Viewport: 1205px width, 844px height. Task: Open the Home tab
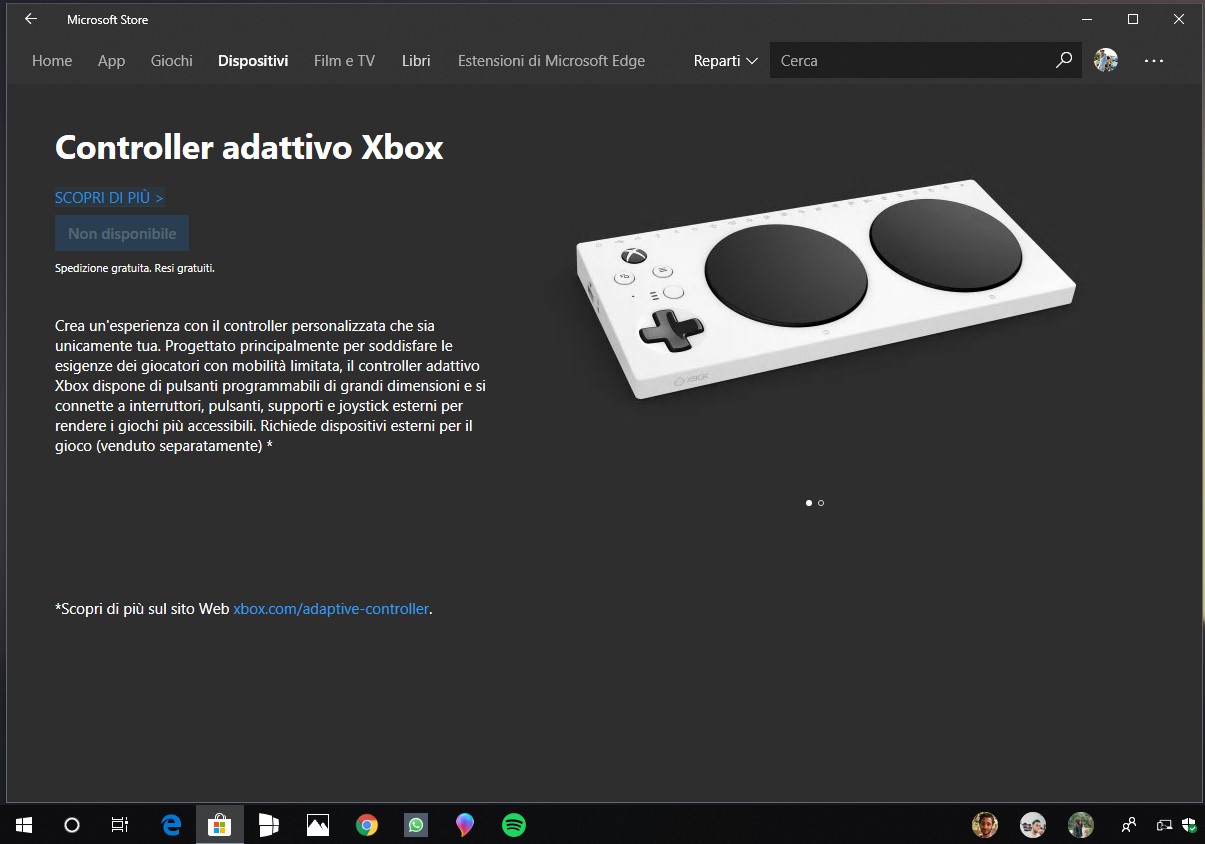(52, 61)
